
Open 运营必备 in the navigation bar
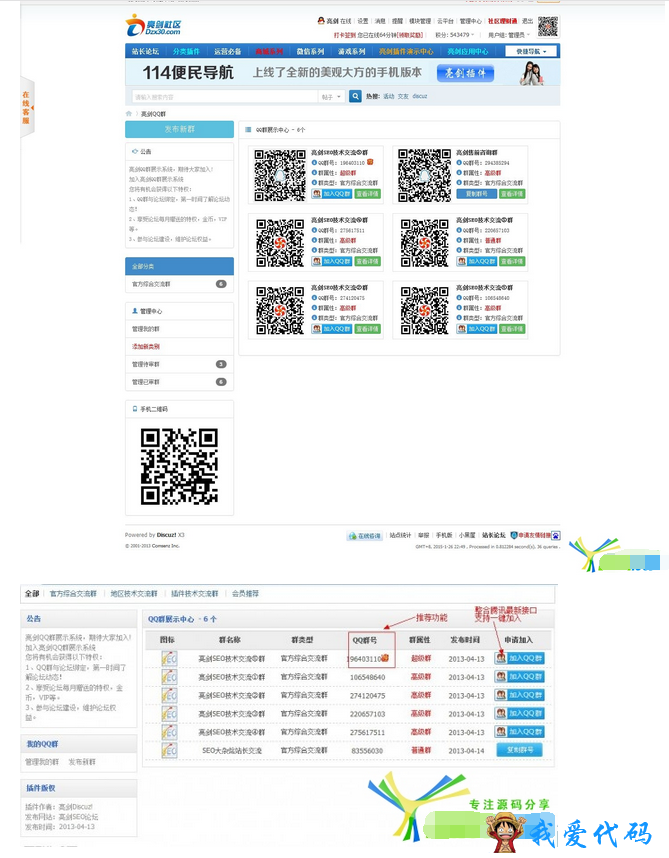(x=228, y=51)
